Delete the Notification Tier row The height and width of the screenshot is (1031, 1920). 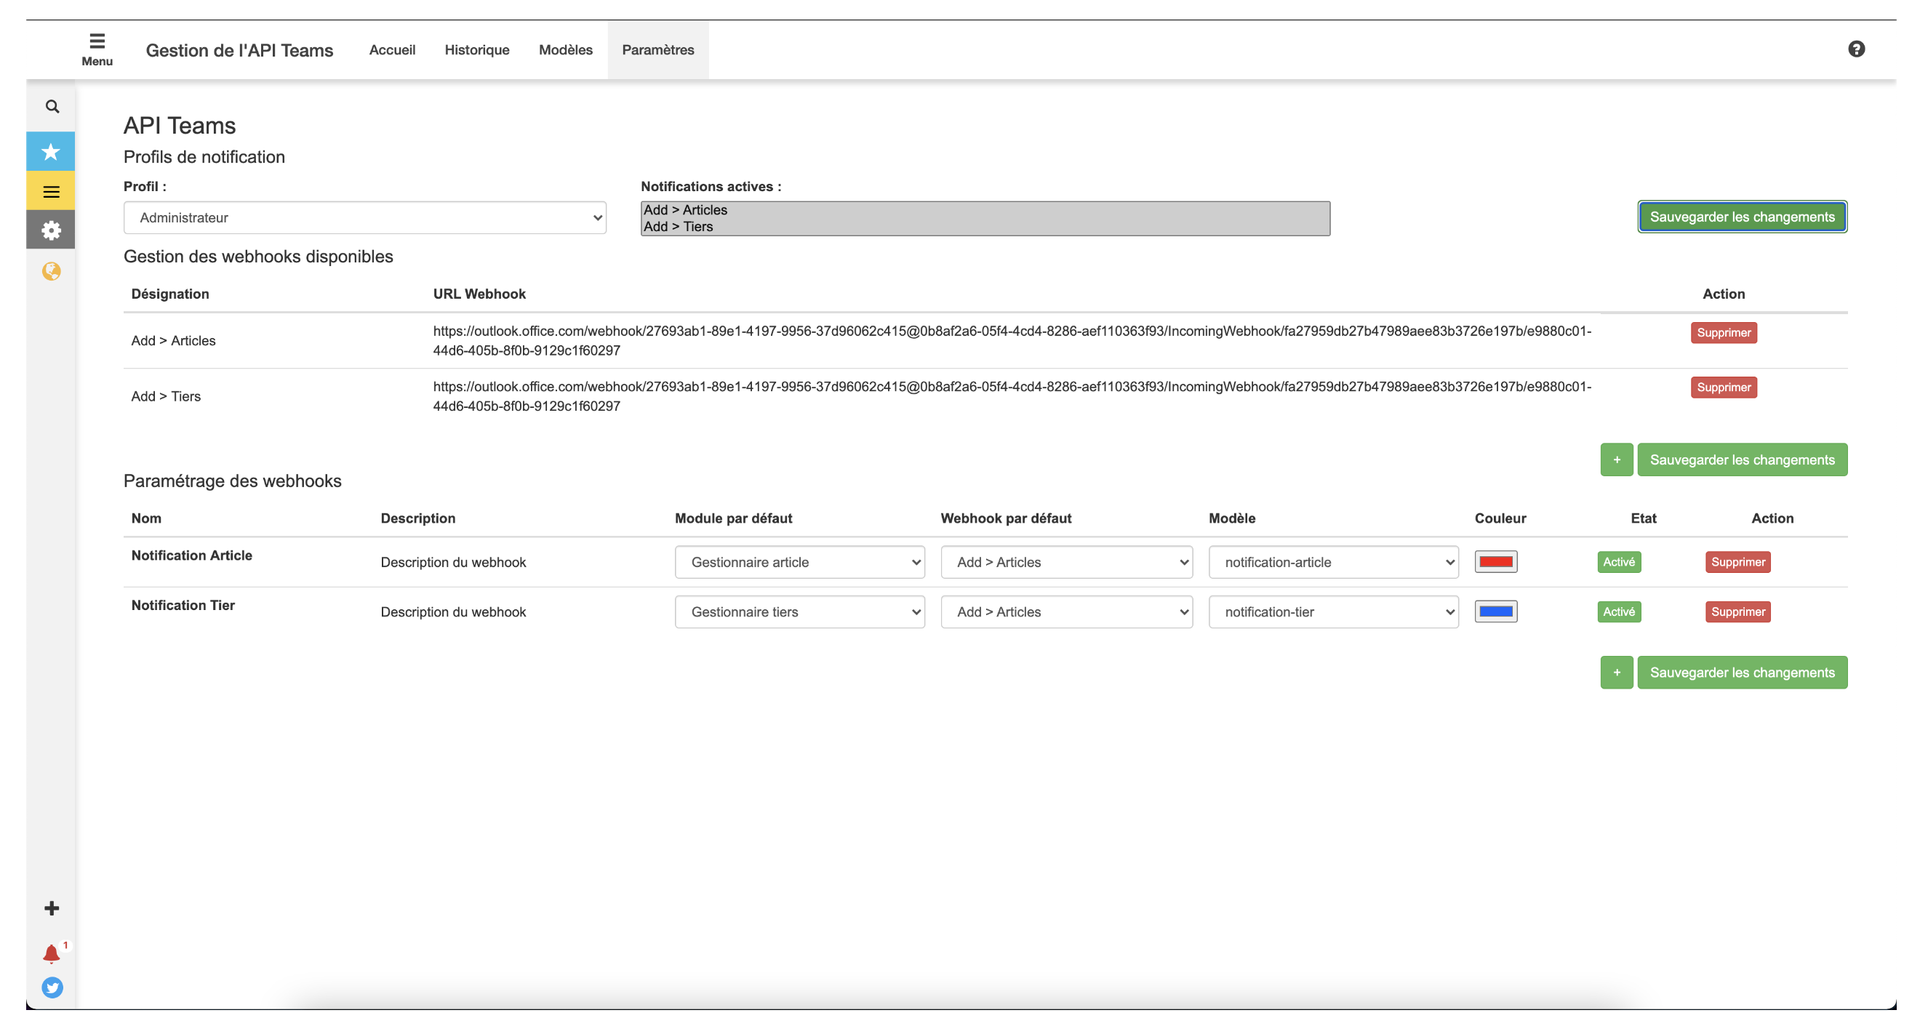click(1738, 612)
